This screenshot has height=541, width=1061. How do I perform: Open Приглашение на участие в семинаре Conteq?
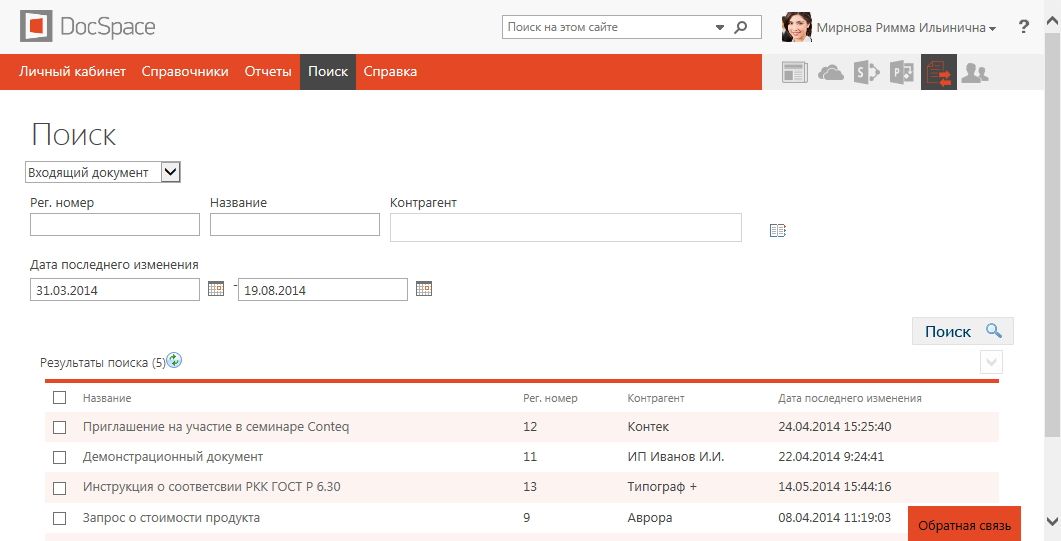click(x=216, y=427)
